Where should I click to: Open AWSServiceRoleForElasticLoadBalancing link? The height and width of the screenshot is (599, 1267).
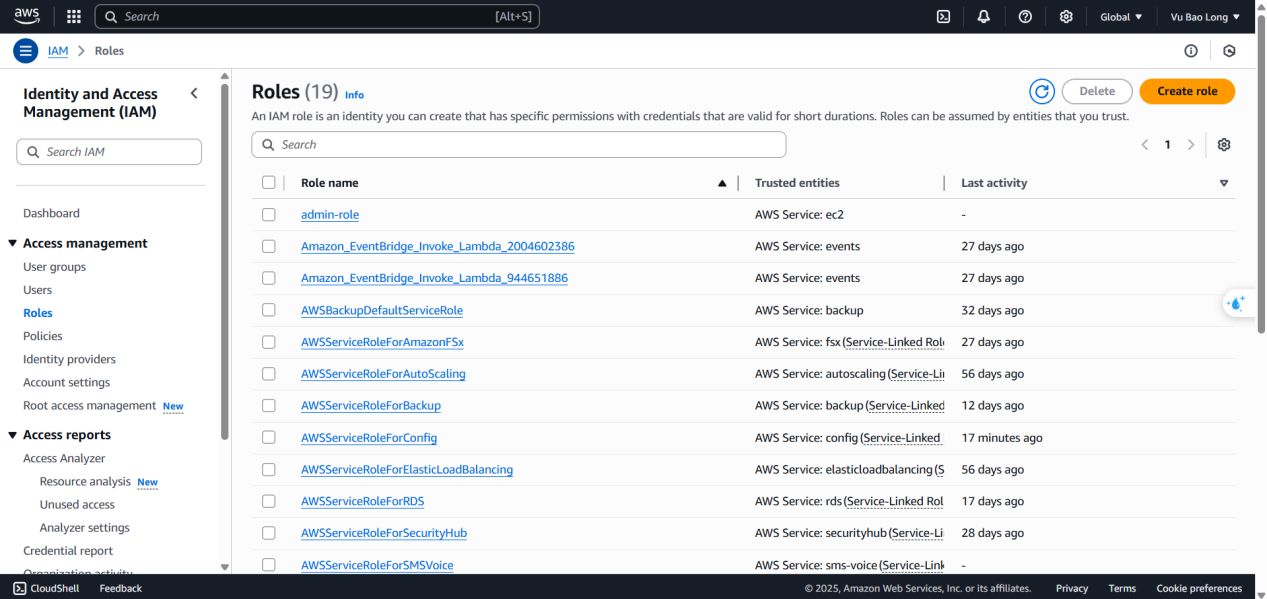coord(407,469)
